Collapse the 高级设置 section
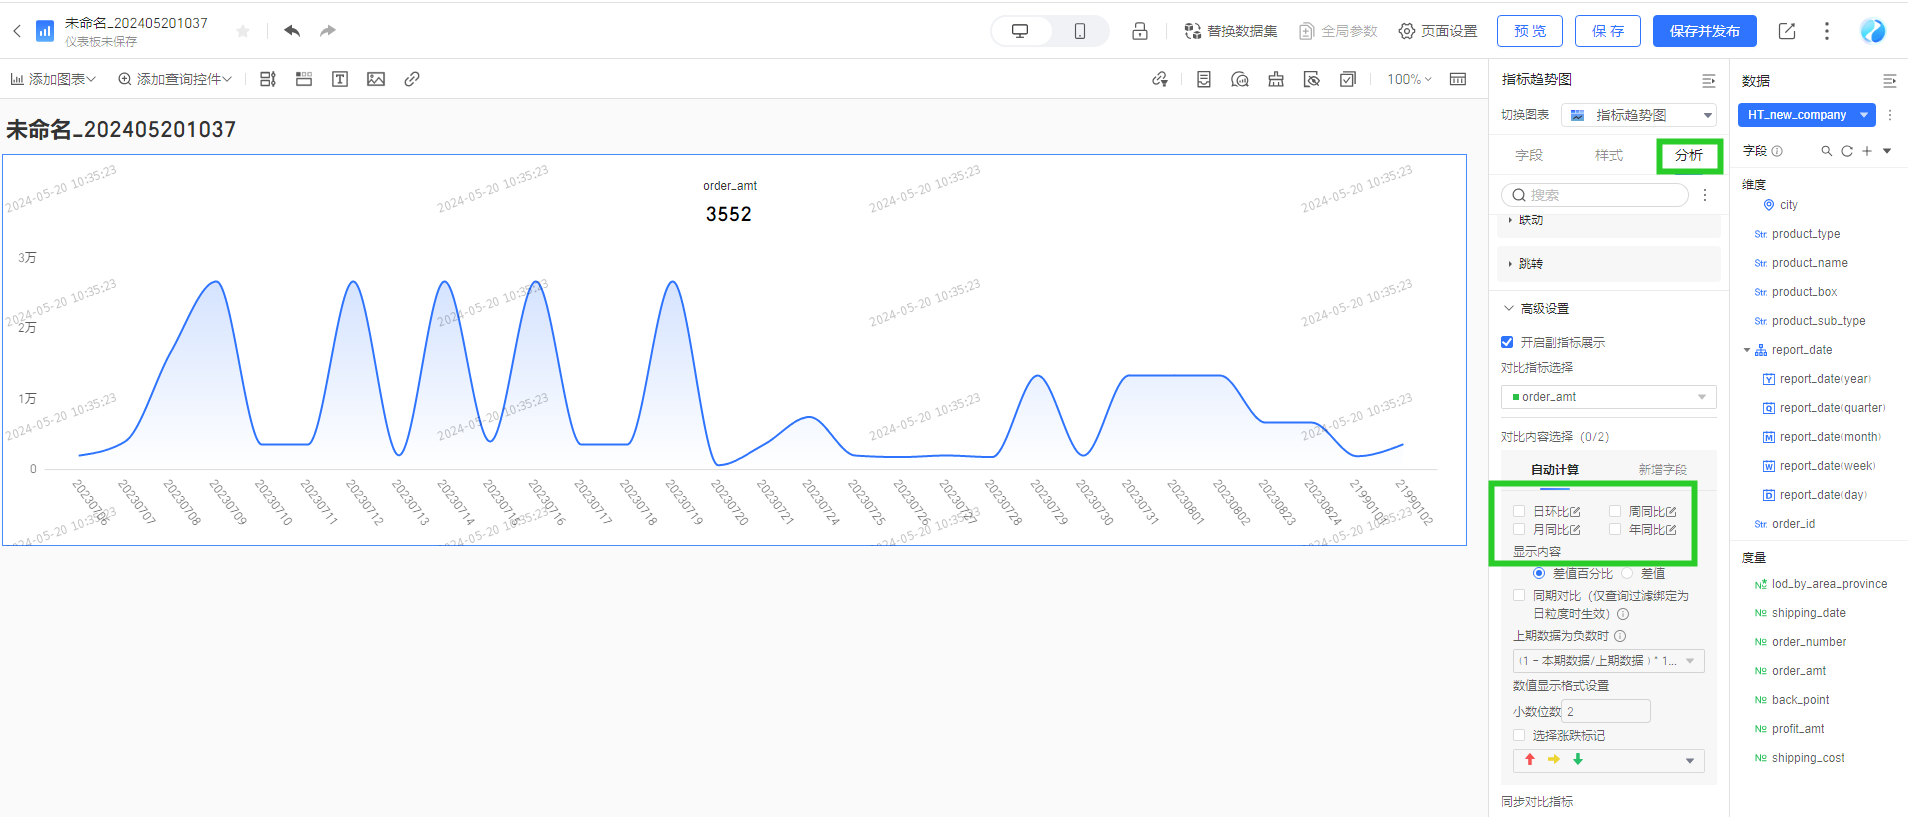The height and width of the screenshot is (817, 1908). (1509, 308)
